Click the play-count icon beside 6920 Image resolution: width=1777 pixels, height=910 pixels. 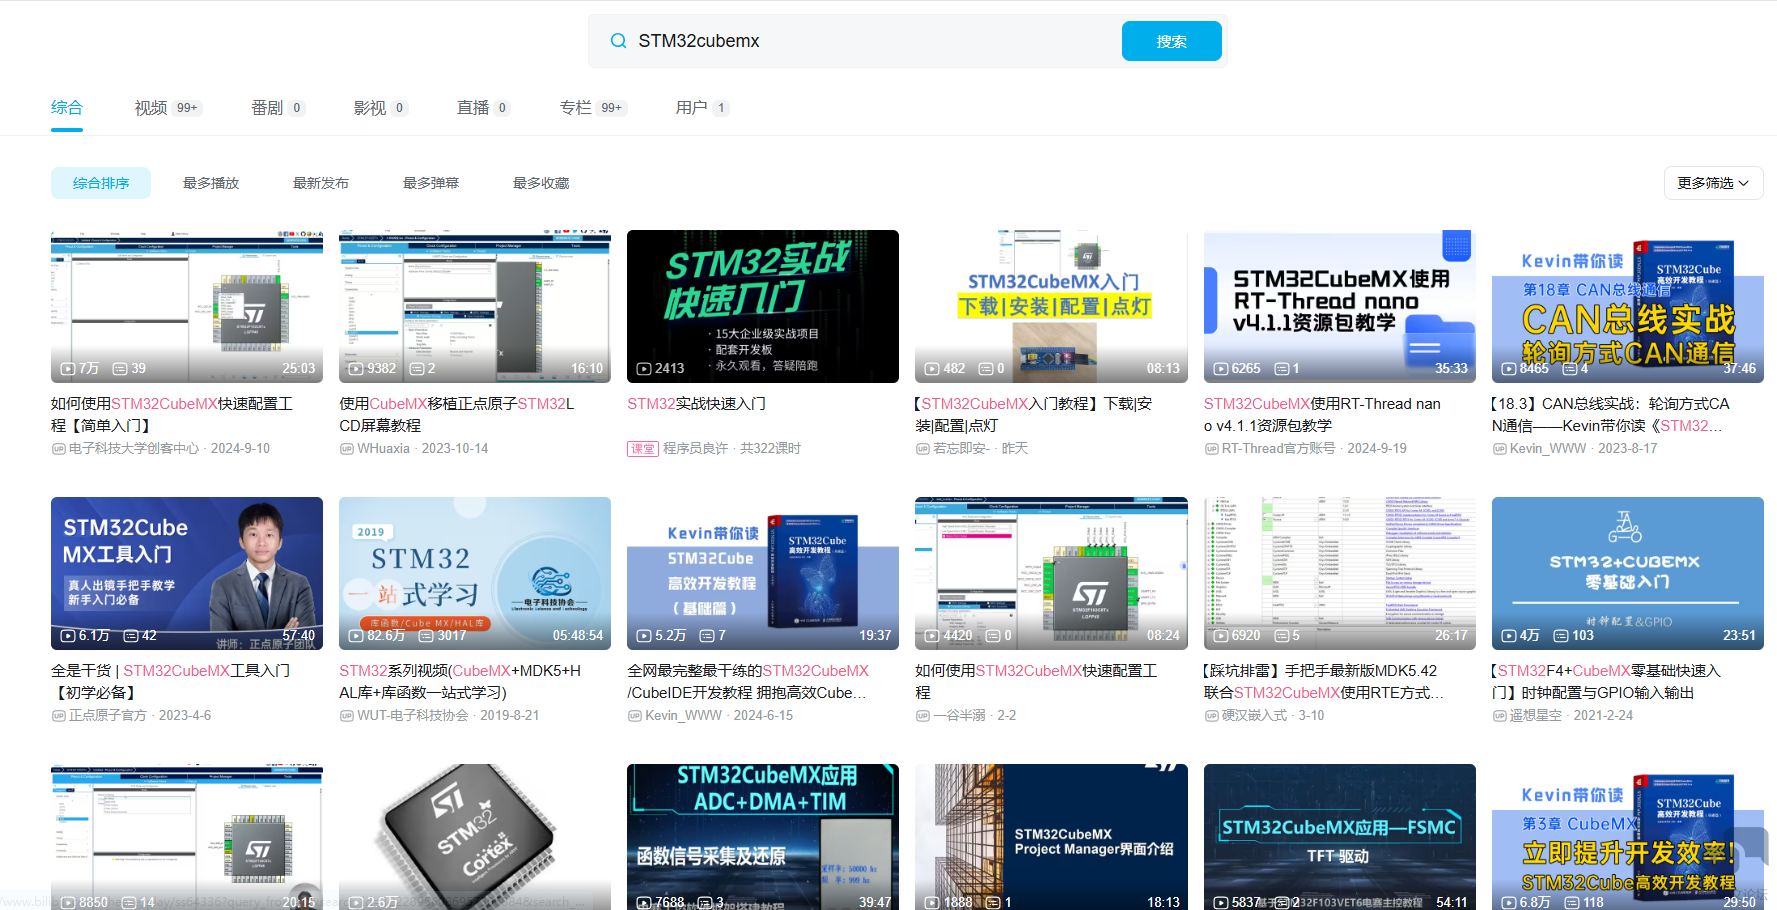tap(1221, 636)
